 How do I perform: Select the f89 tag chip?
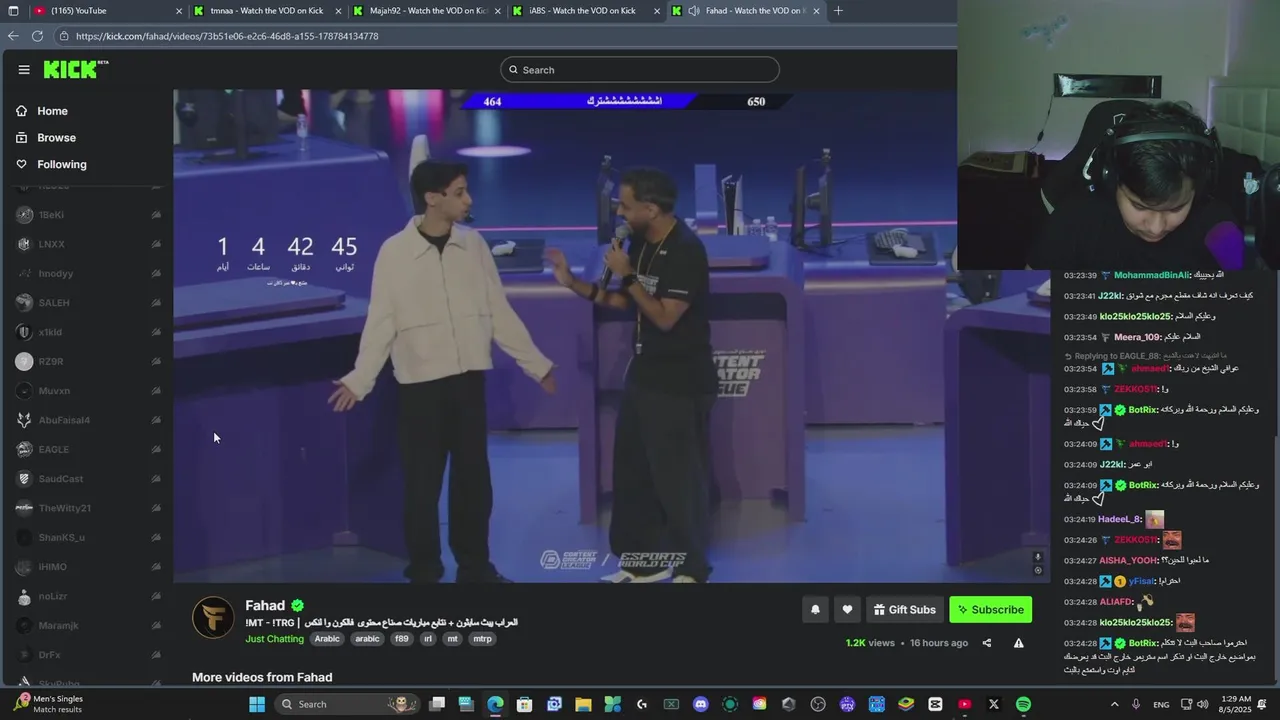pos(401,639)
